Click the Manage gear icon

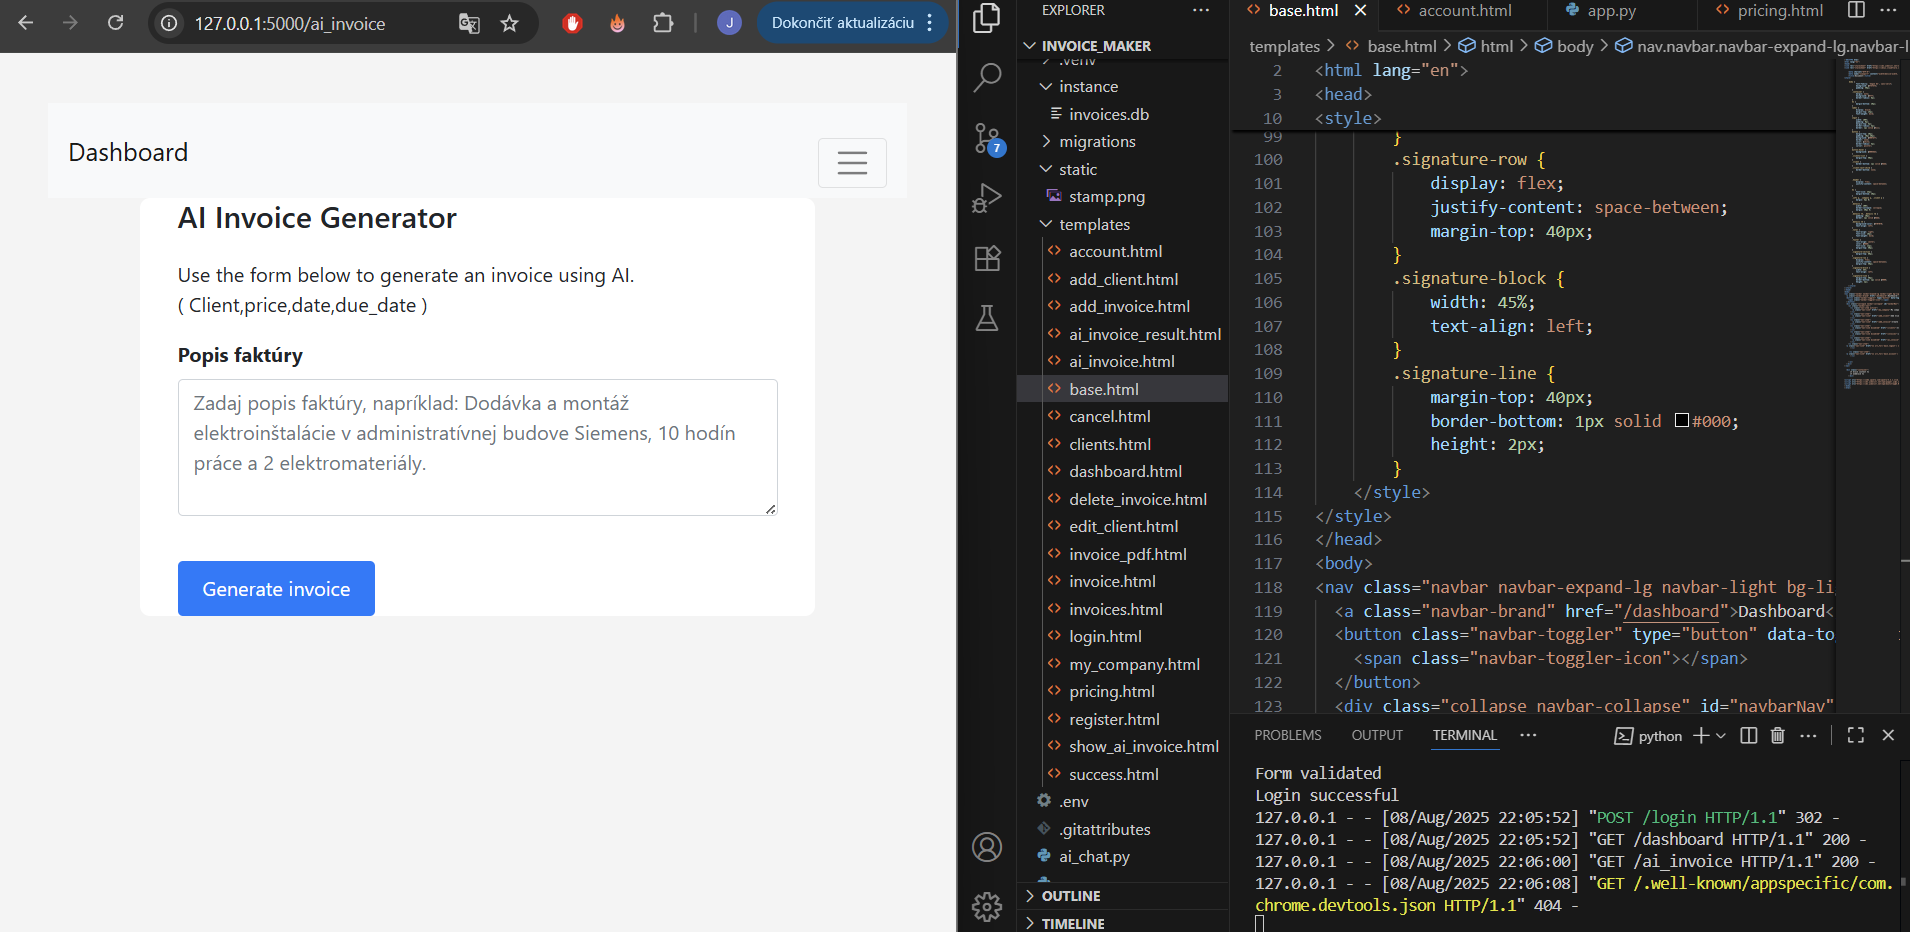987,906
